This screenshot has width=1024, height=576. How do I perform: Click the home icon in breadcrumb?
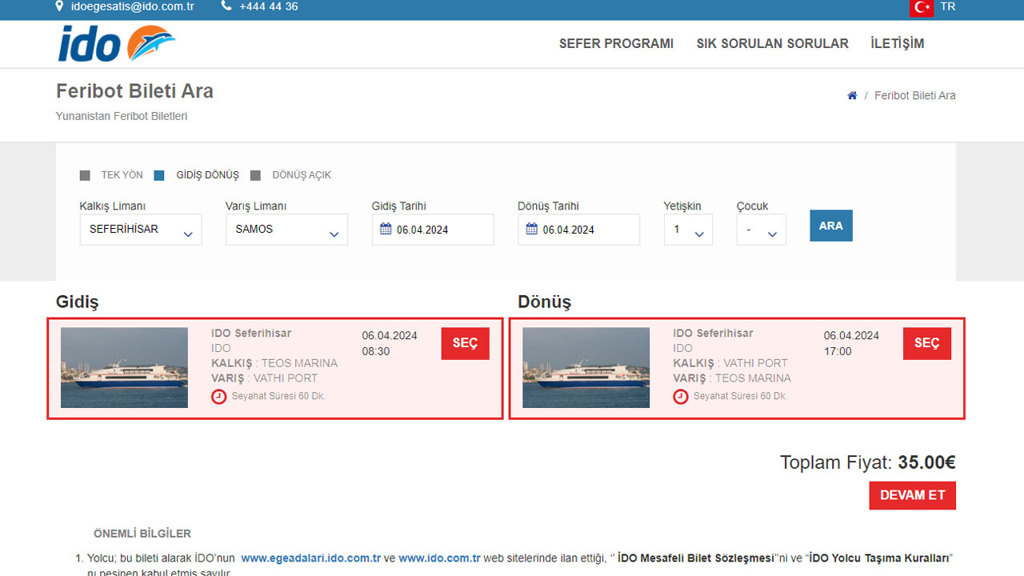852,96
